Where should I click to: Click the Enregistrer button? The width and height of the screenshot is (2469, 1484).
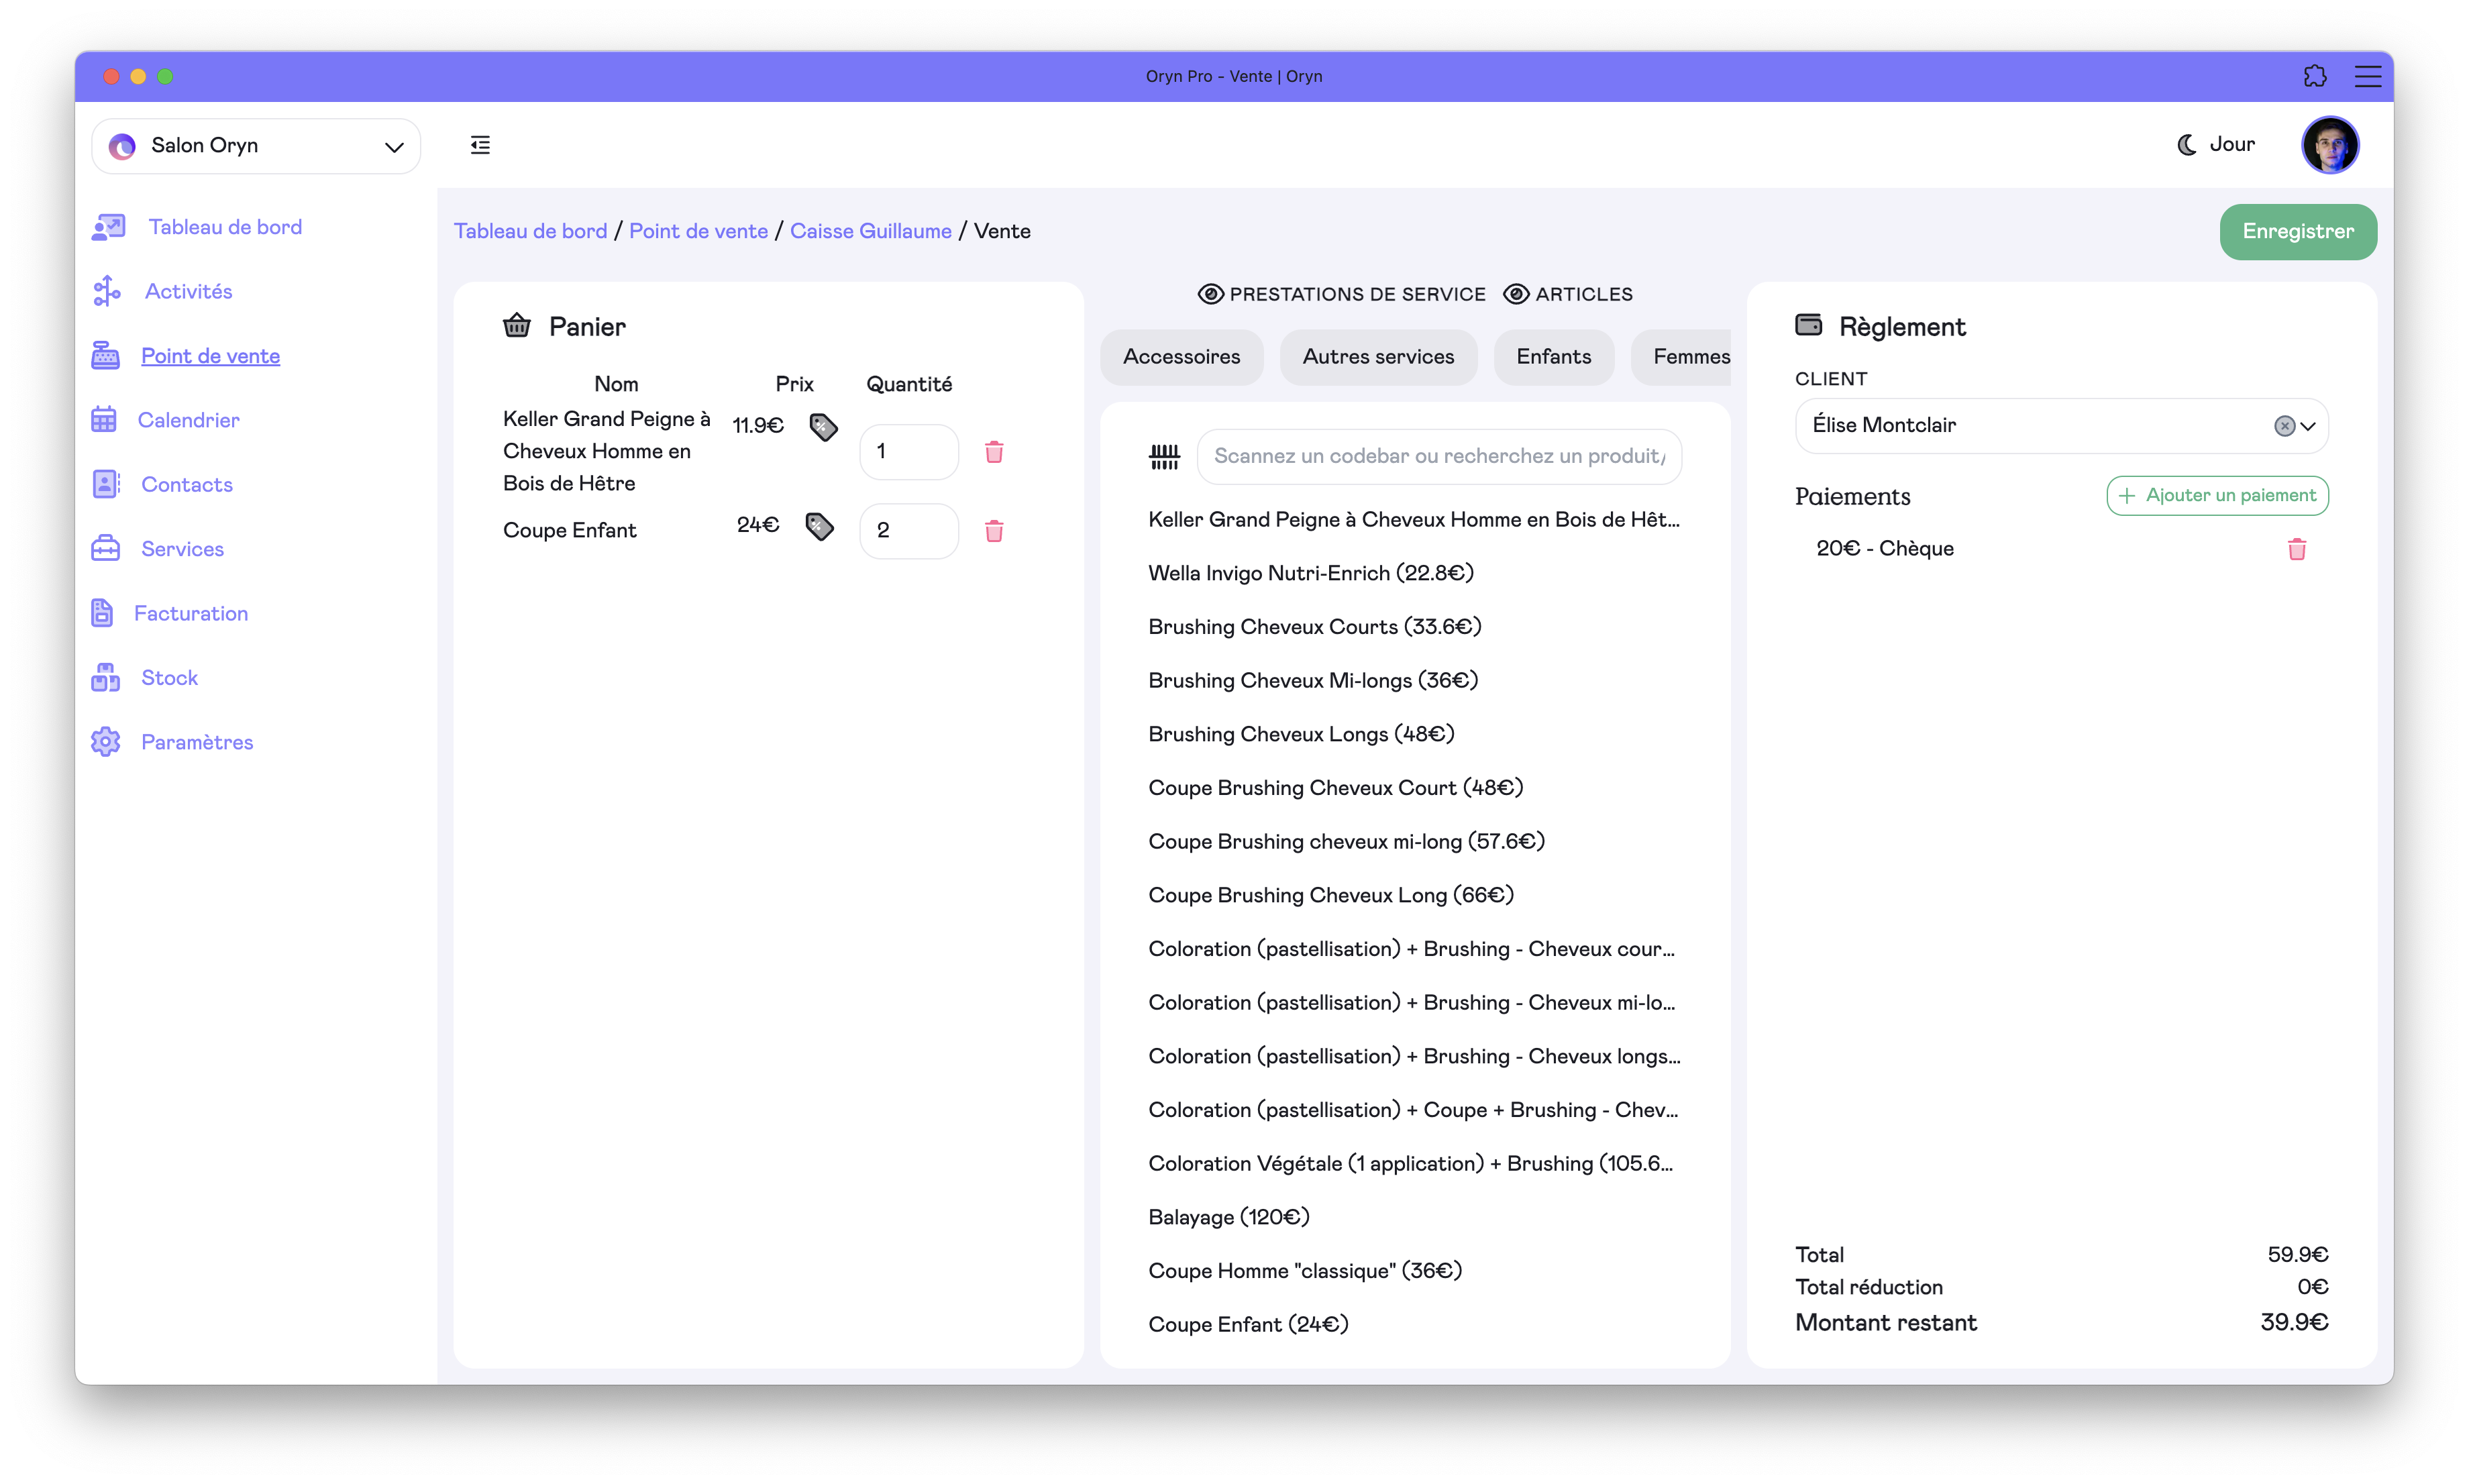coord(2297,232)
